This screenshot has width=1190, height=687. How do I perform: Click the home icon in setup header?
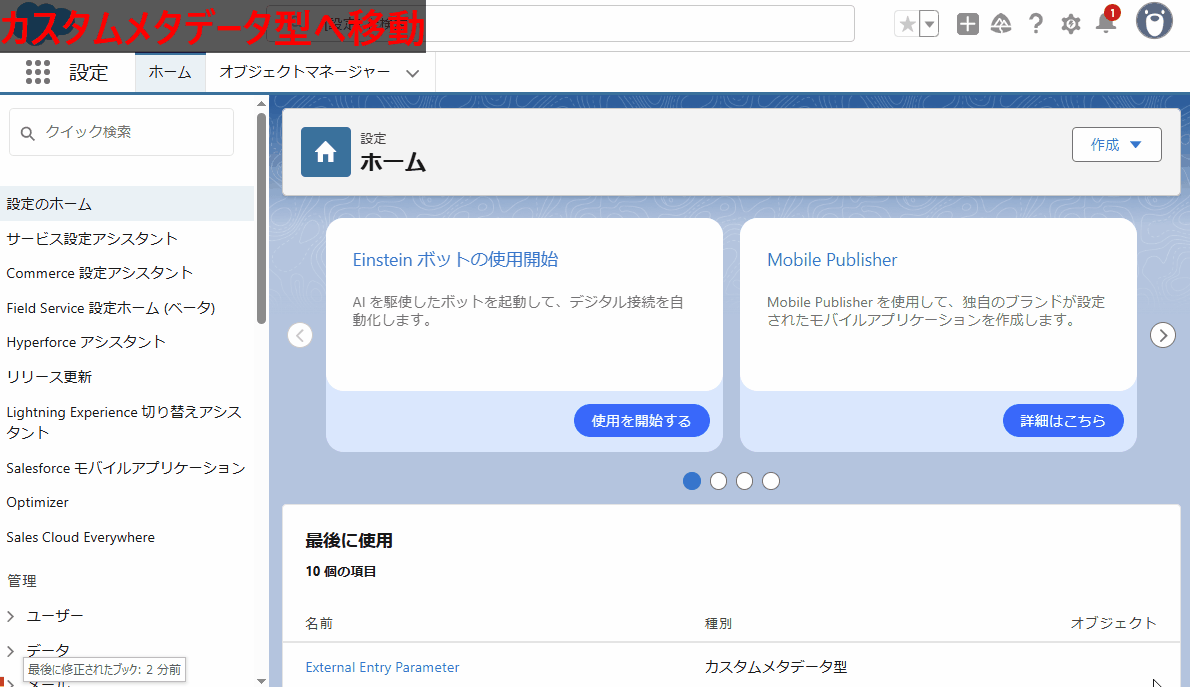[326, 152]
